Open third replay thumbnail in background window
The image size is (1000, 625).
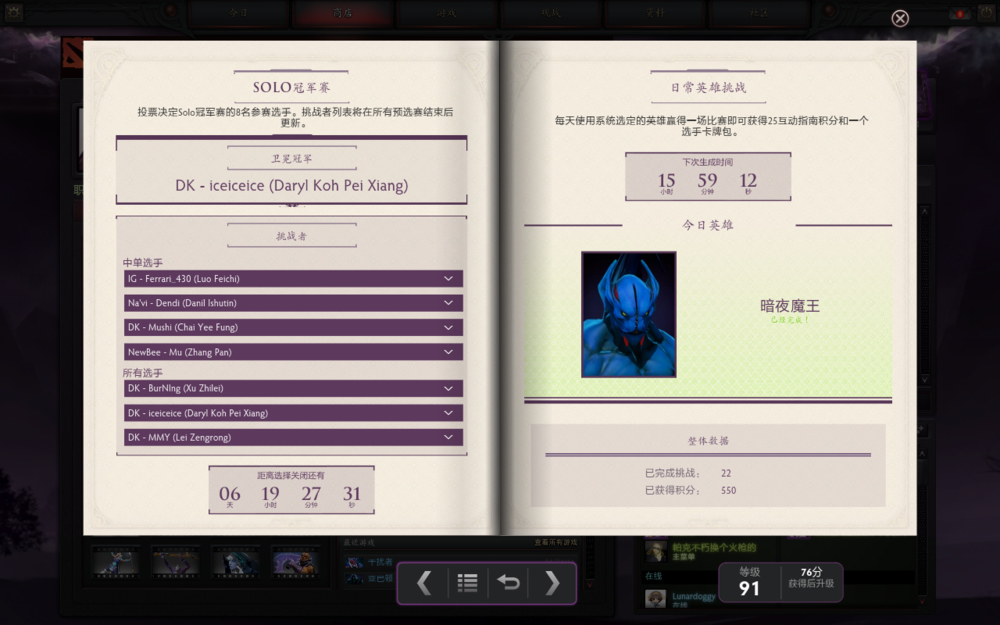pos(235,562)
